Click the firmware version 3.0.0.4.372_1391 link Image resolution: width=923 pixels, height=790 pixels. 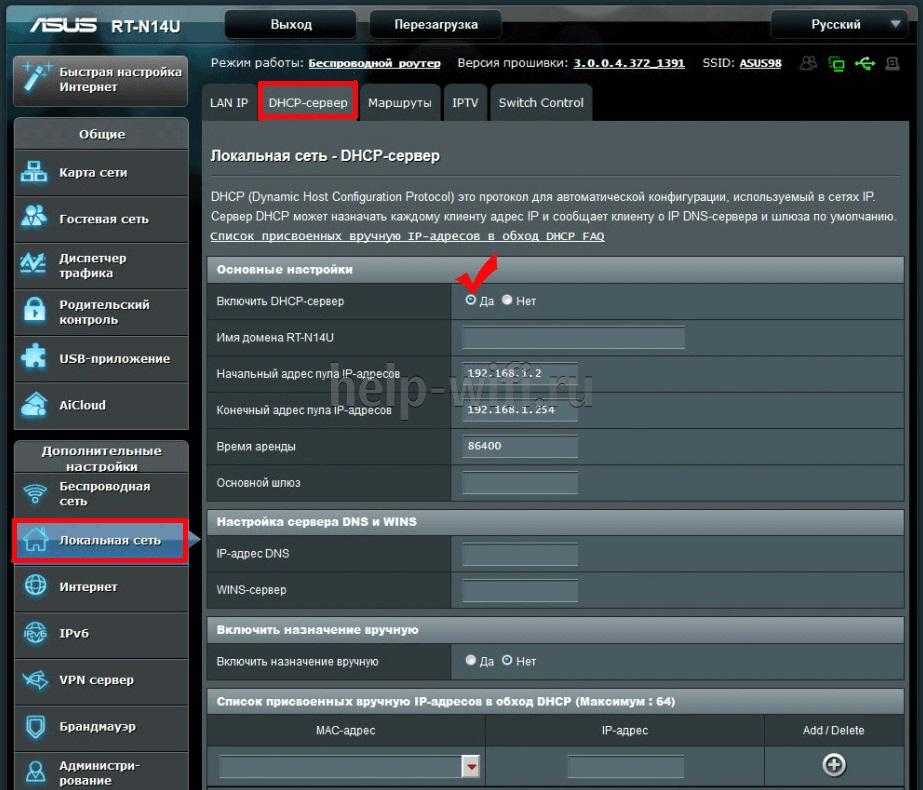628,63
